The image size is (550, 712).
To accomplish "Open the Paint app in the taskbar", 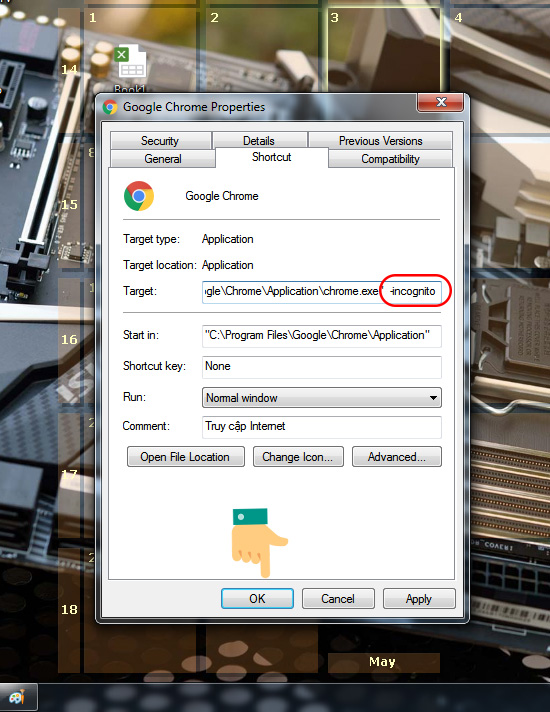I will click(17, 697).
